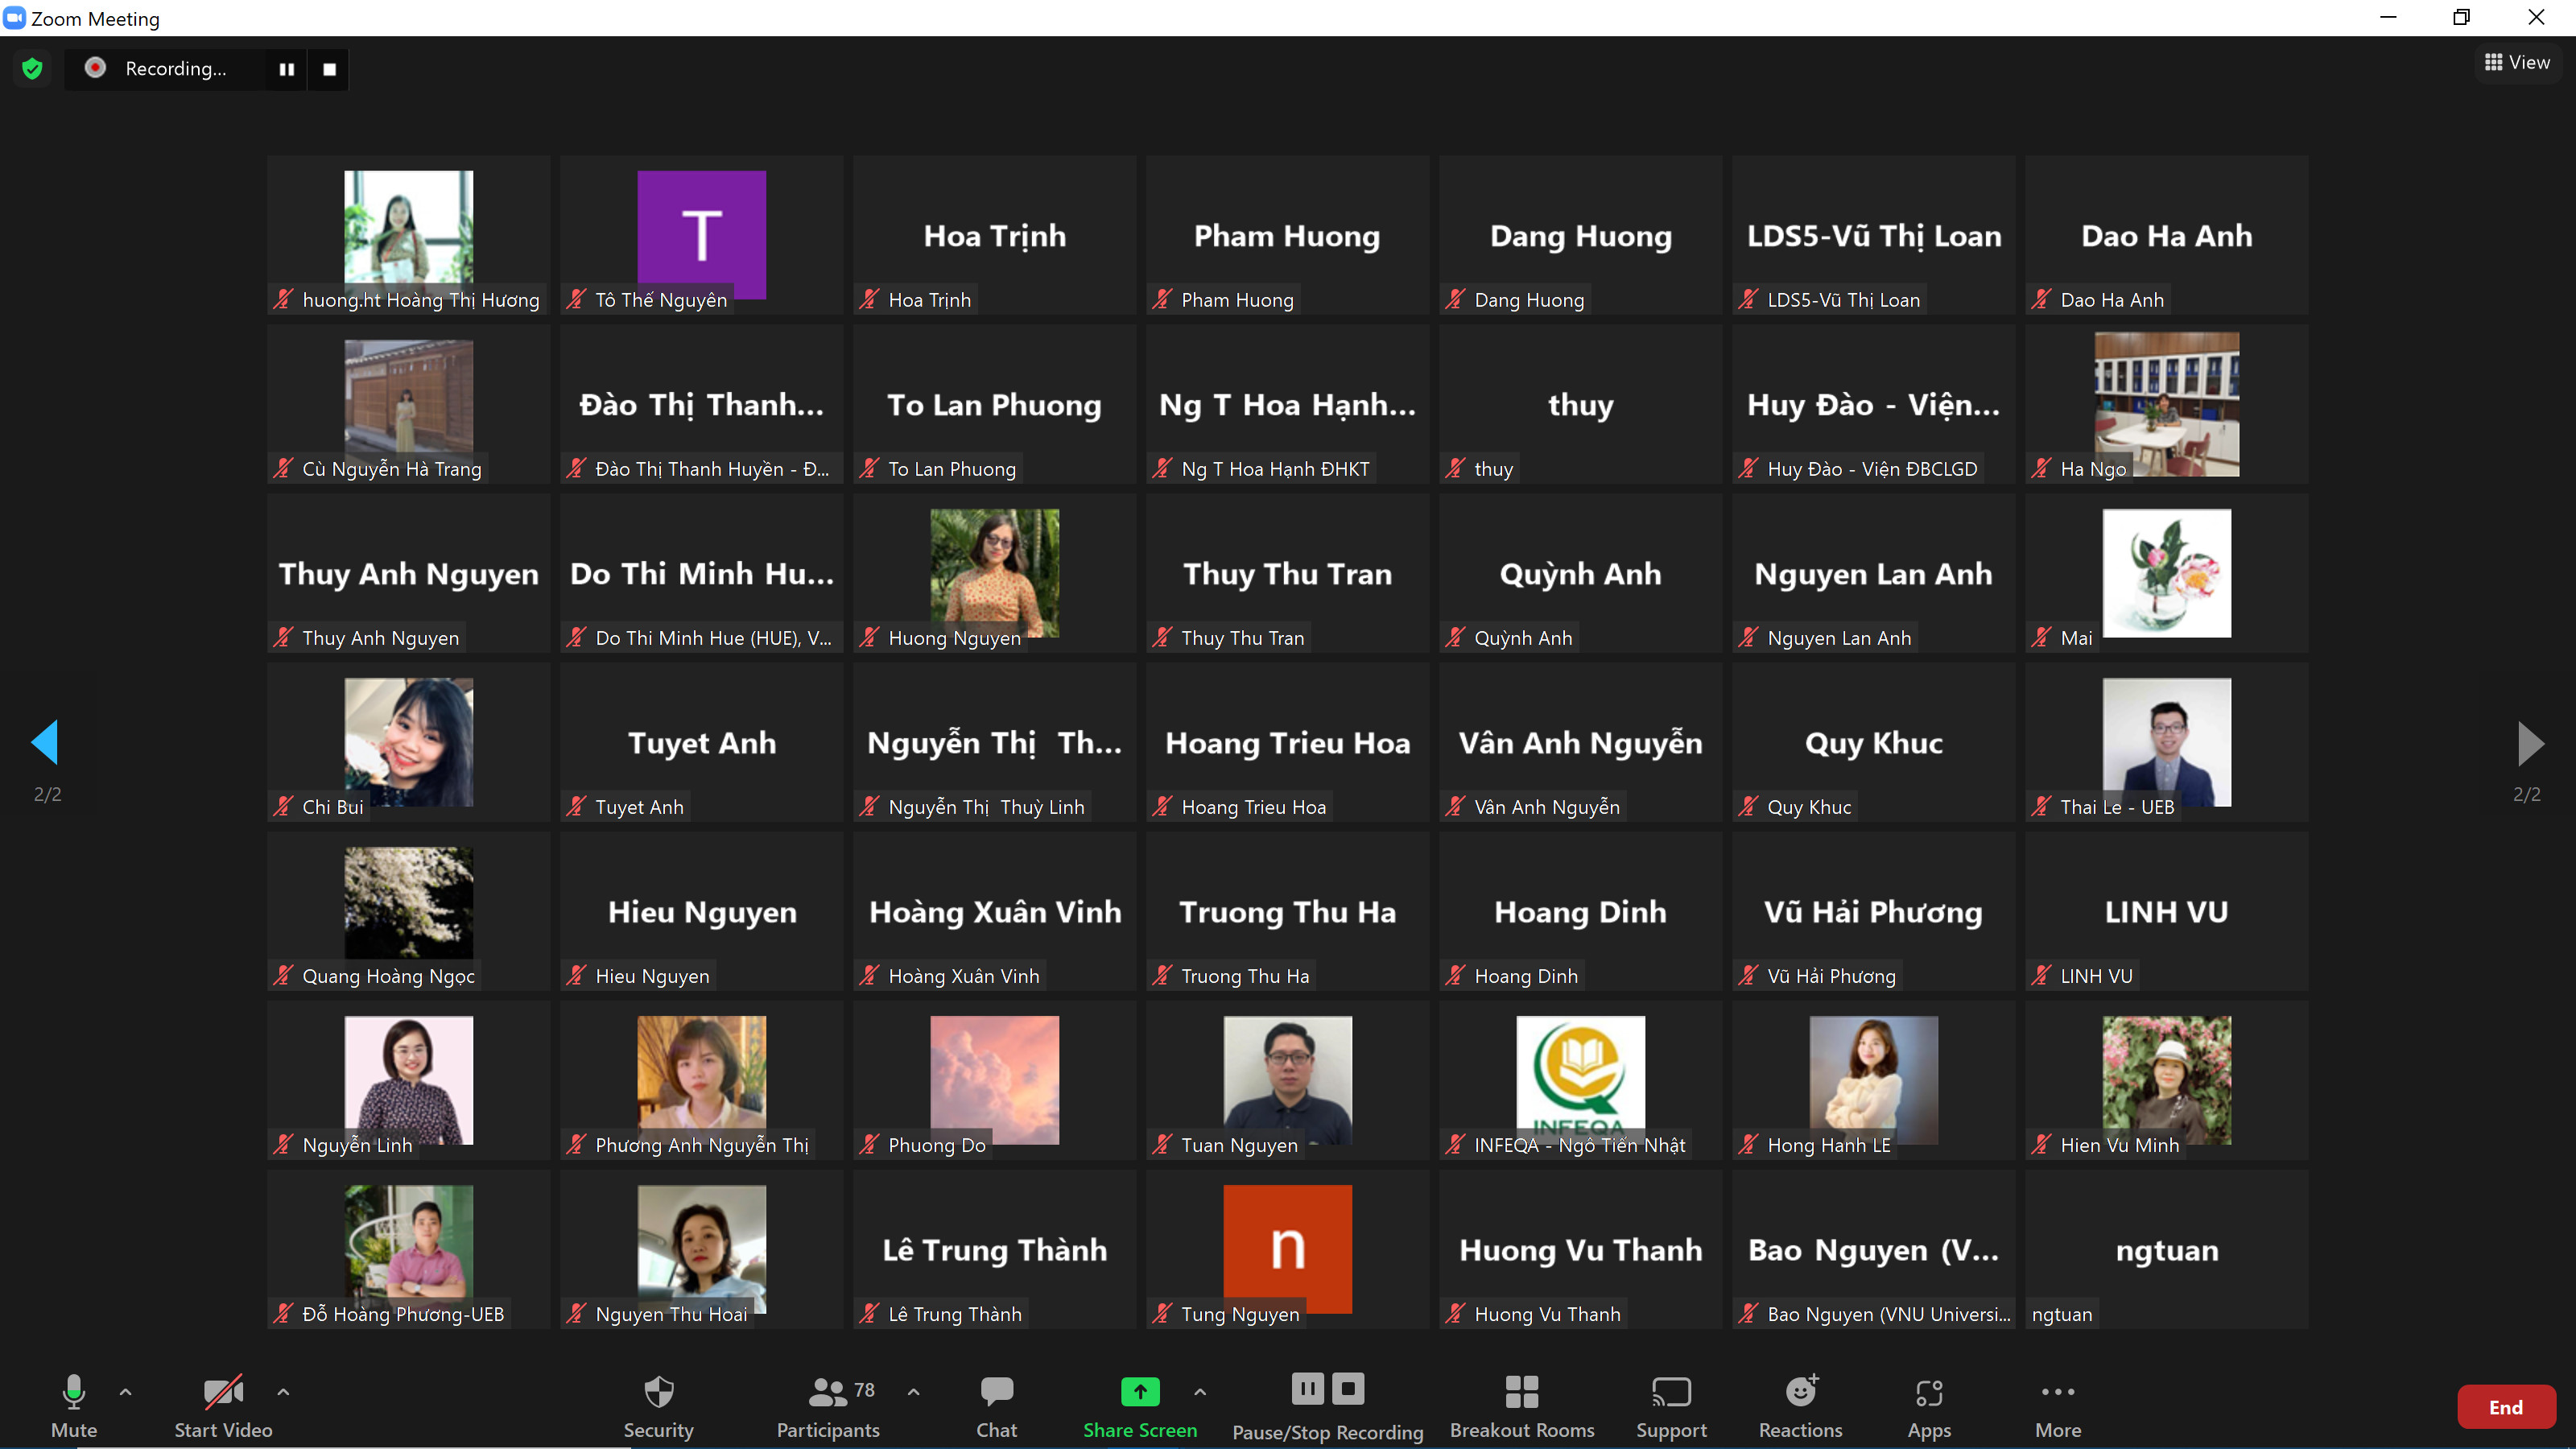Click Ha Ngo participant photo
This screenshot has width=2576, height=1449.
2166,403
